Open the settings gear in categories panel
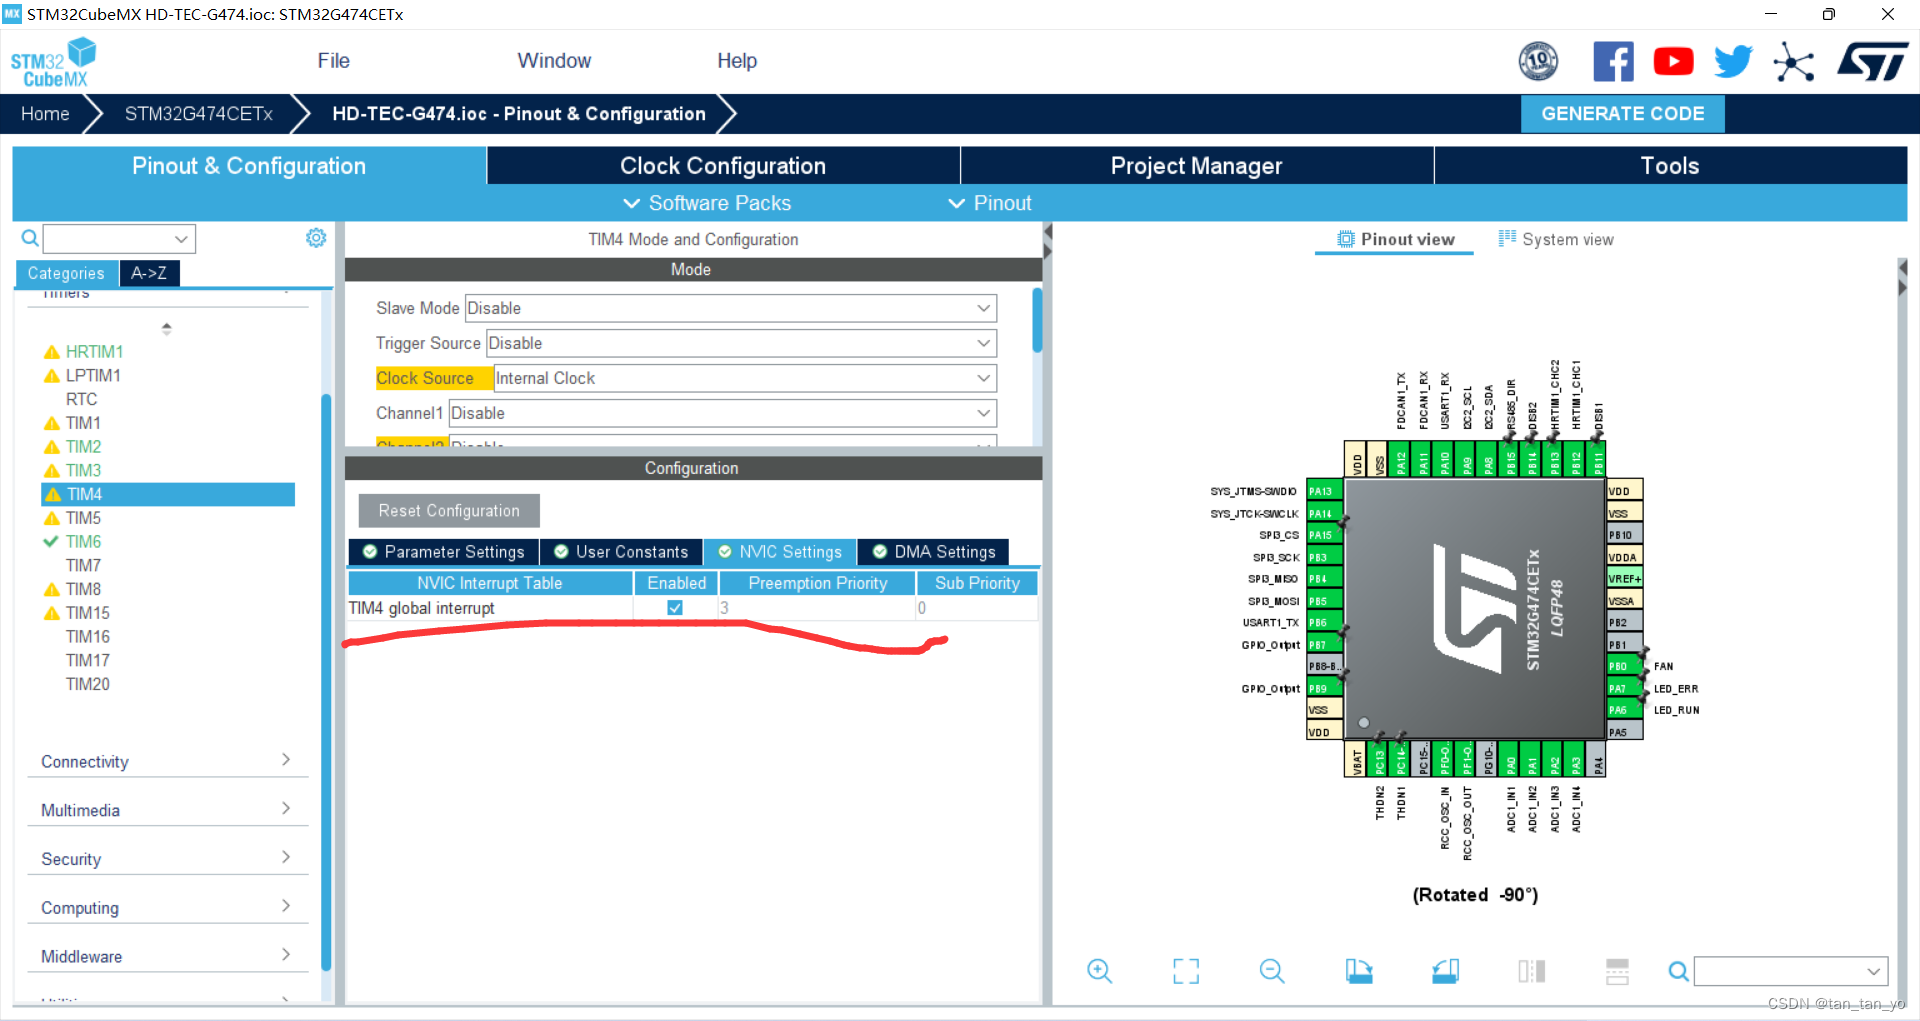 (x=316, y=237)
